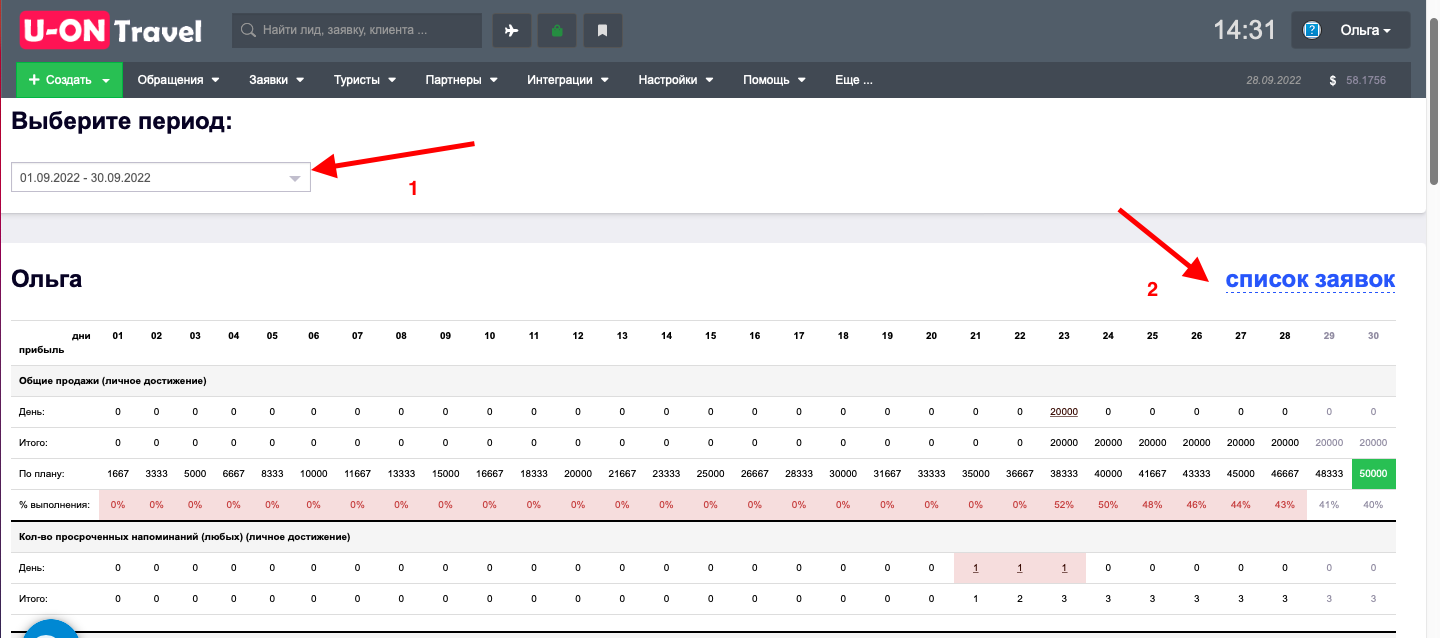Click the underlined 20000 day value
1440x638 pixels.
[1064, 412]
